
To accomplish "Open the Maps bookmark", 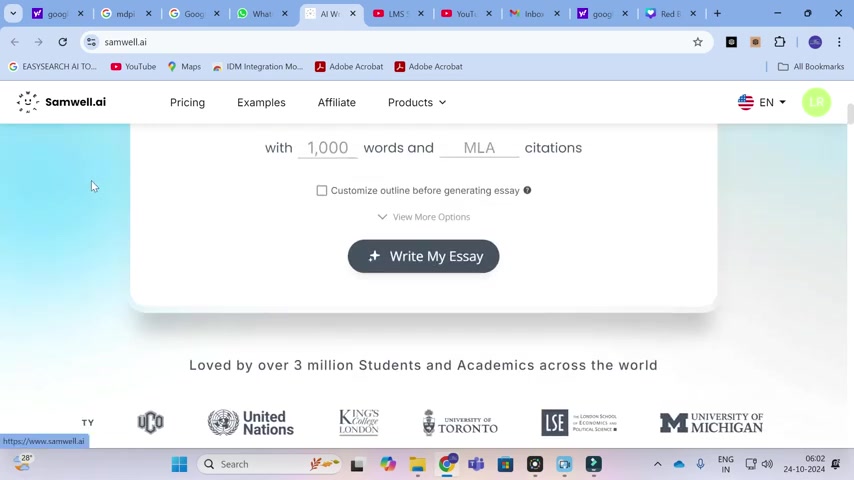I will (x=184, y=66).
